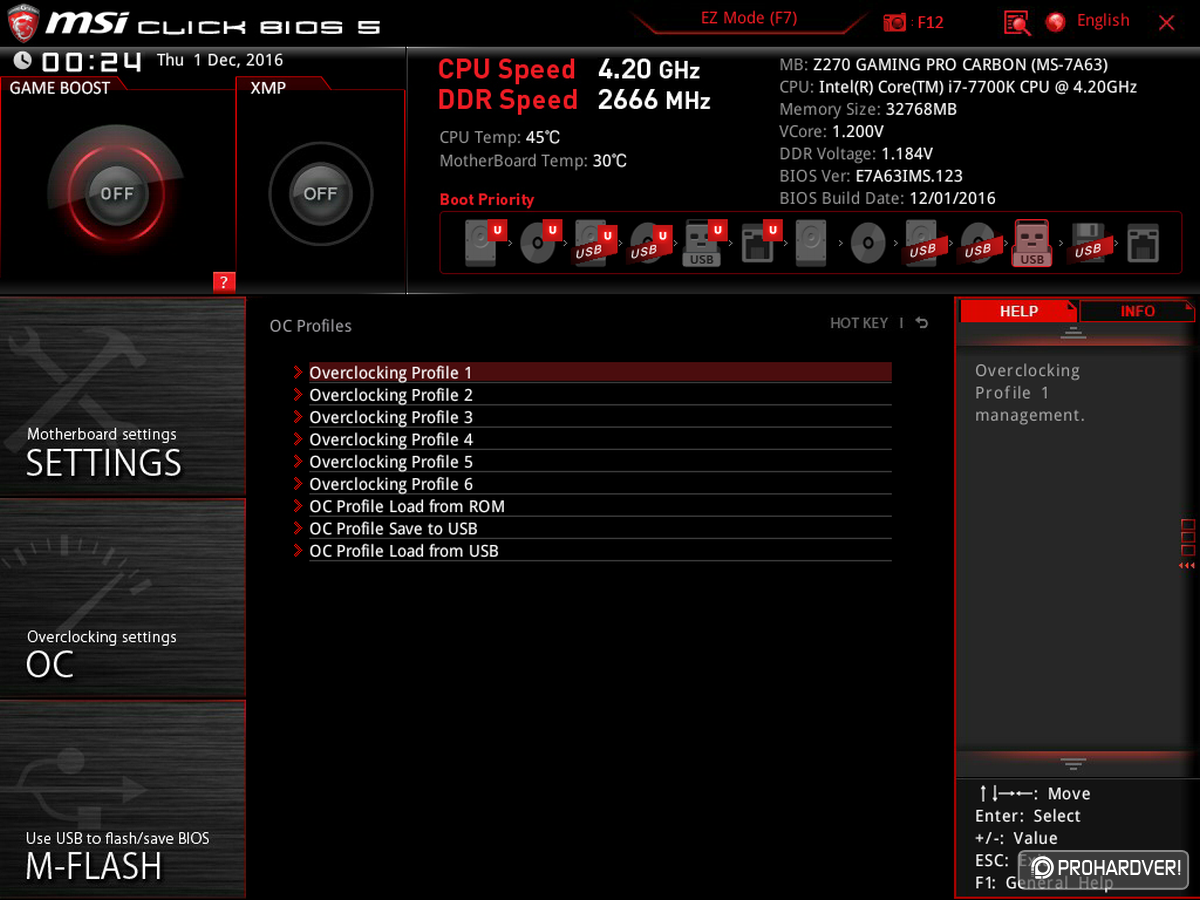Open the OC overclocking settings section

pyautogui.click(x=122, y=598)
